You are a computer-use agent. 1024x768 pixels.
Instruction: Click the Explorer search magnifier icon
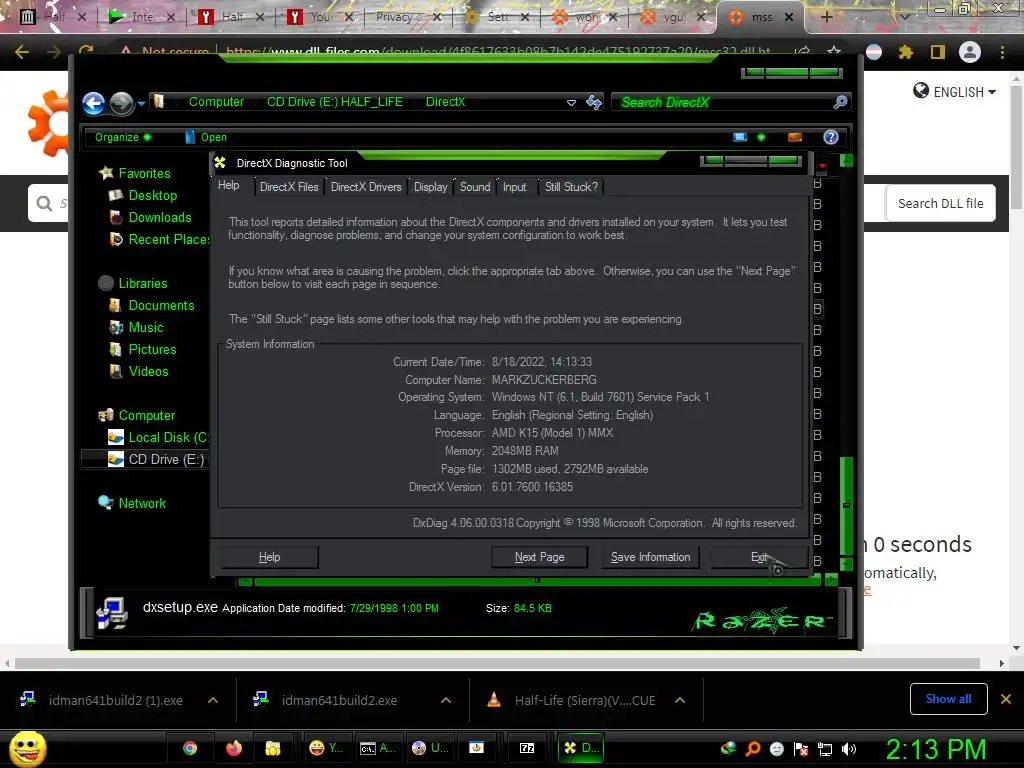840,102
